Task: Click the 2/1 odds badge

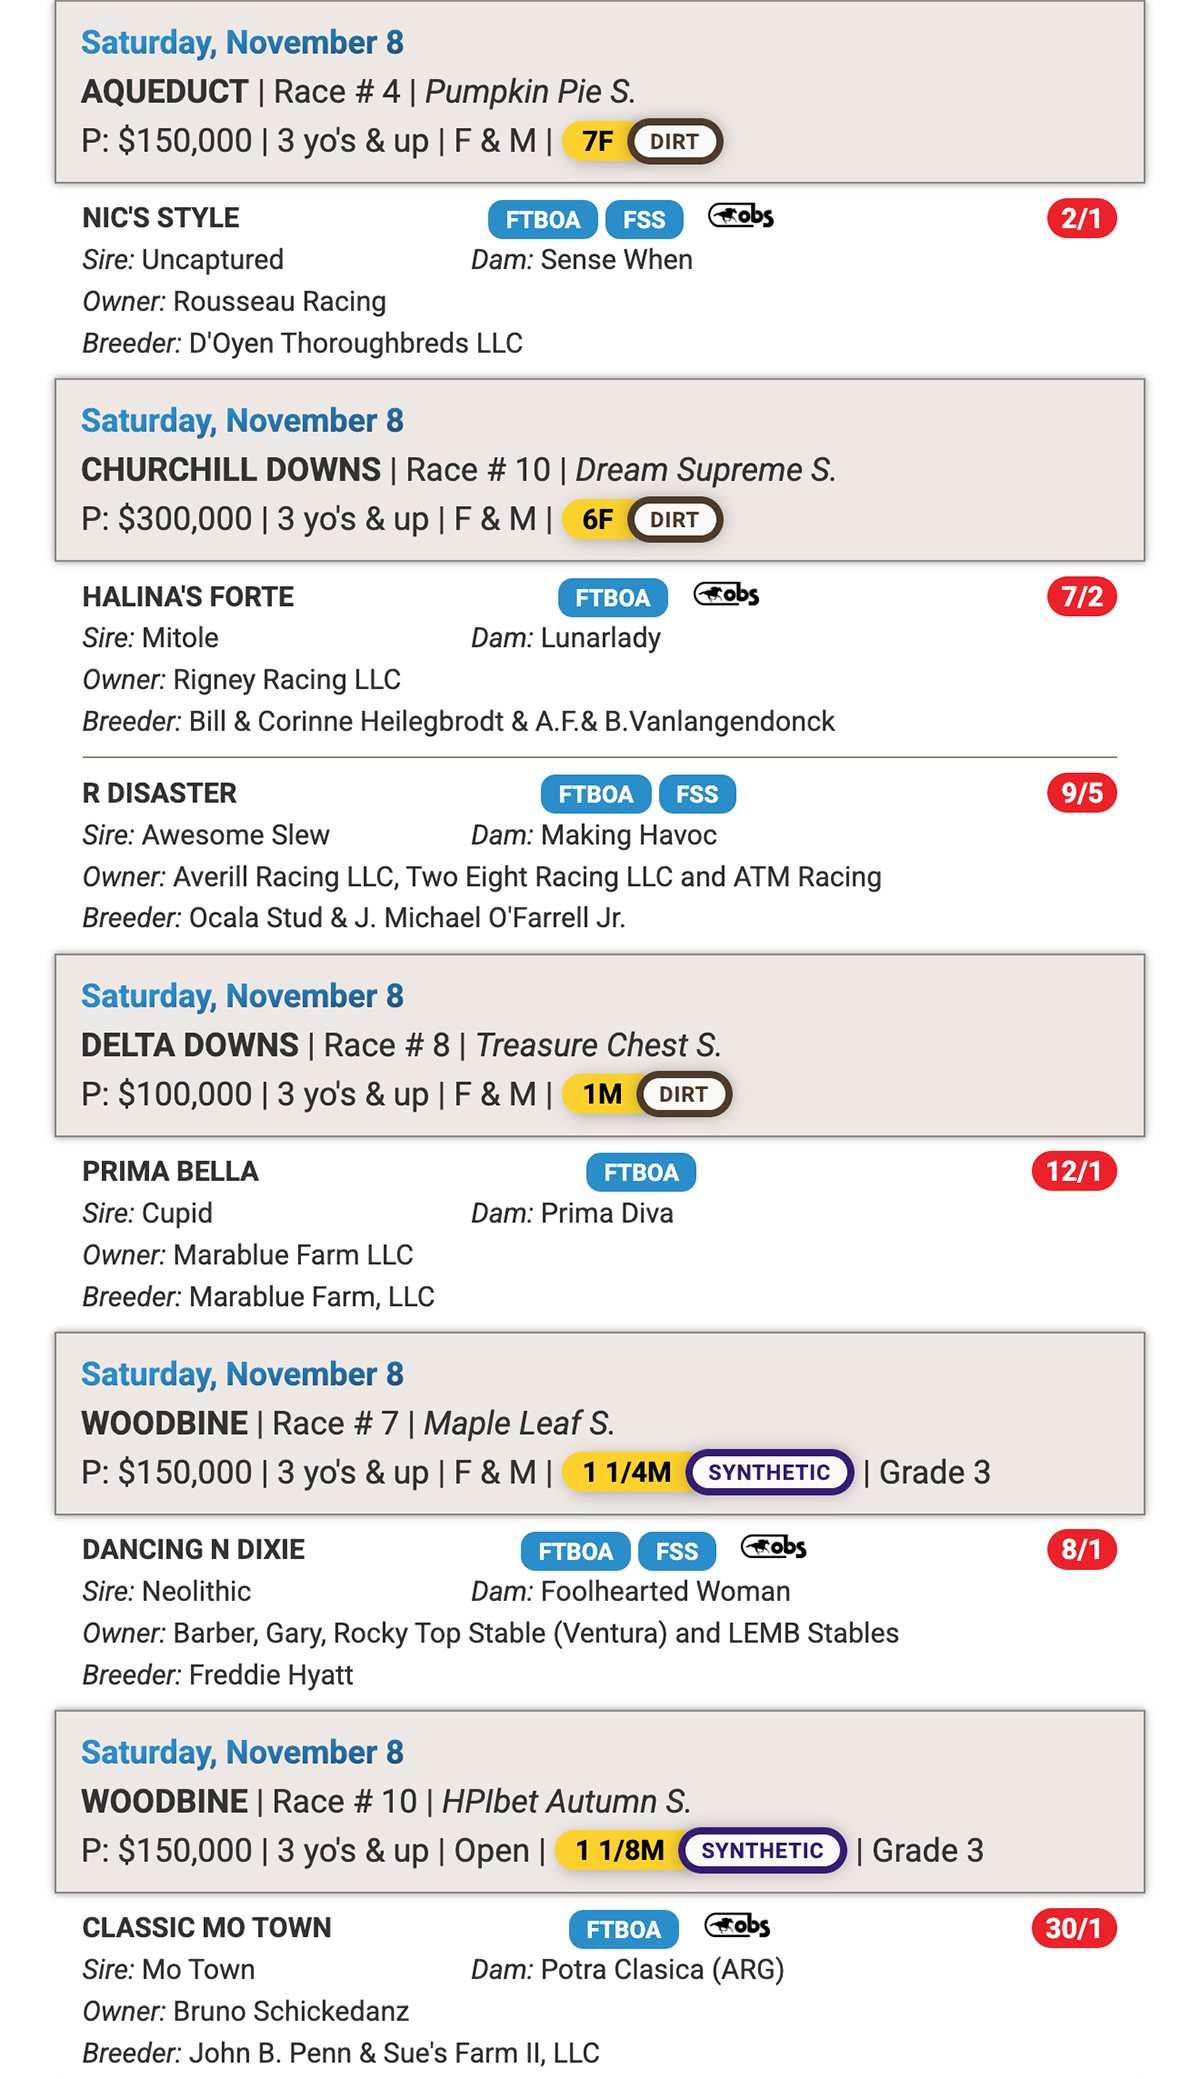Action: 1081,219
